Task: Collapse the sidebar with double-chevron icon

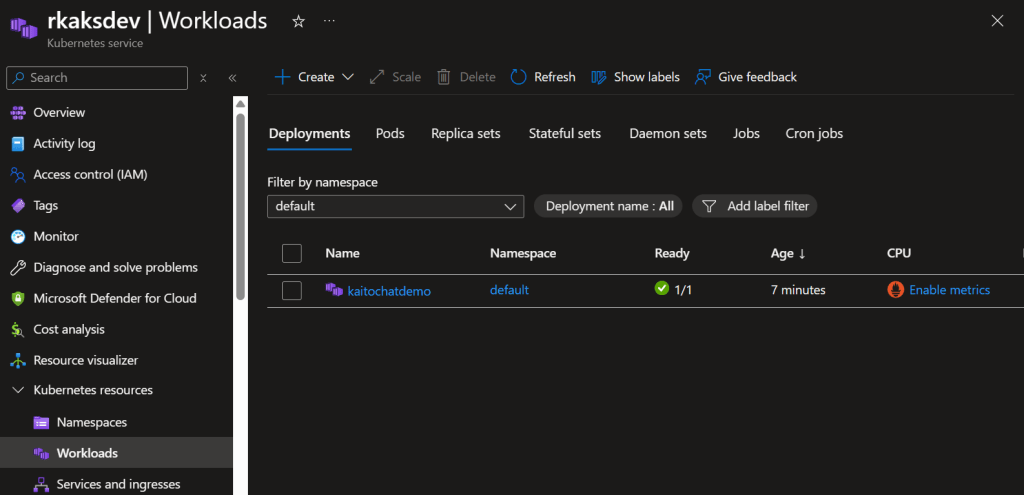Action: (232, 78)
